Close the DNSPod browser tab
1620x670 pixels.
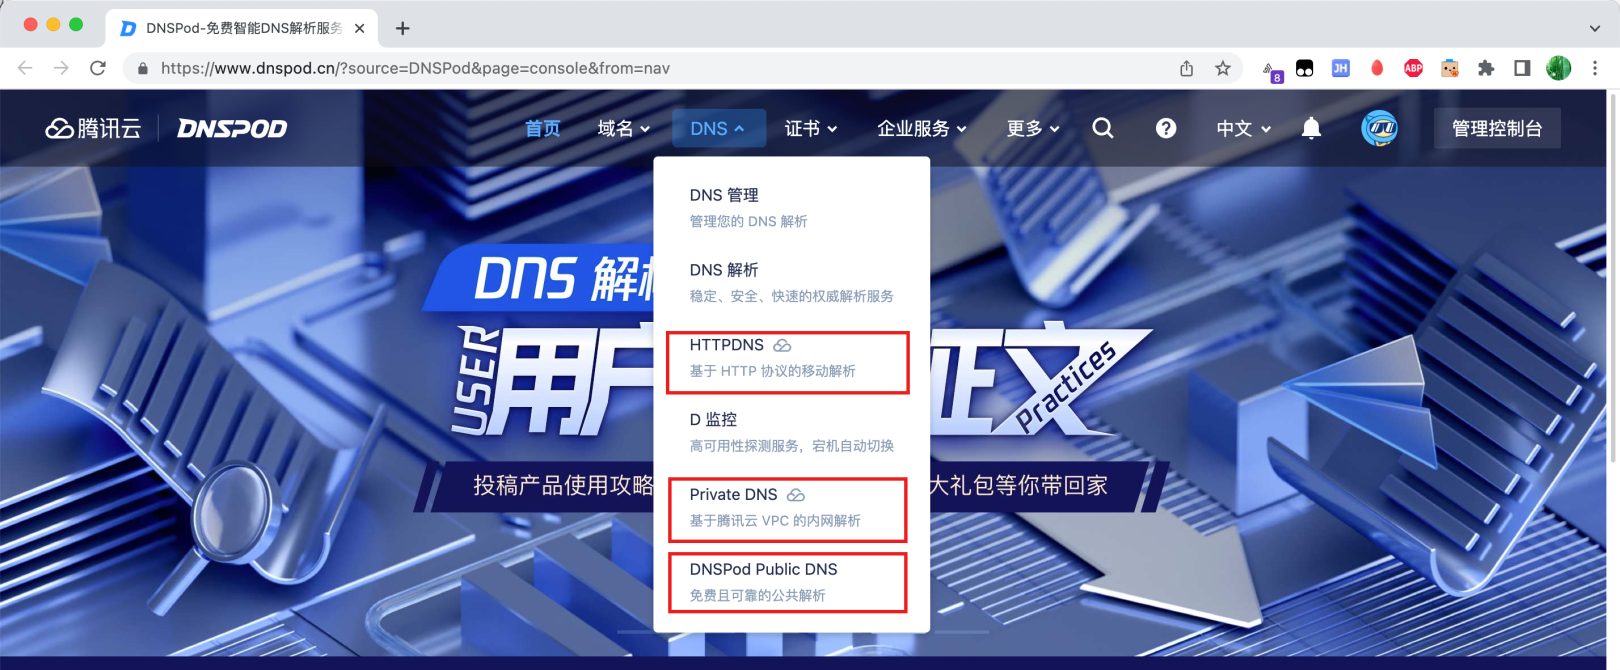coord(359,28)
